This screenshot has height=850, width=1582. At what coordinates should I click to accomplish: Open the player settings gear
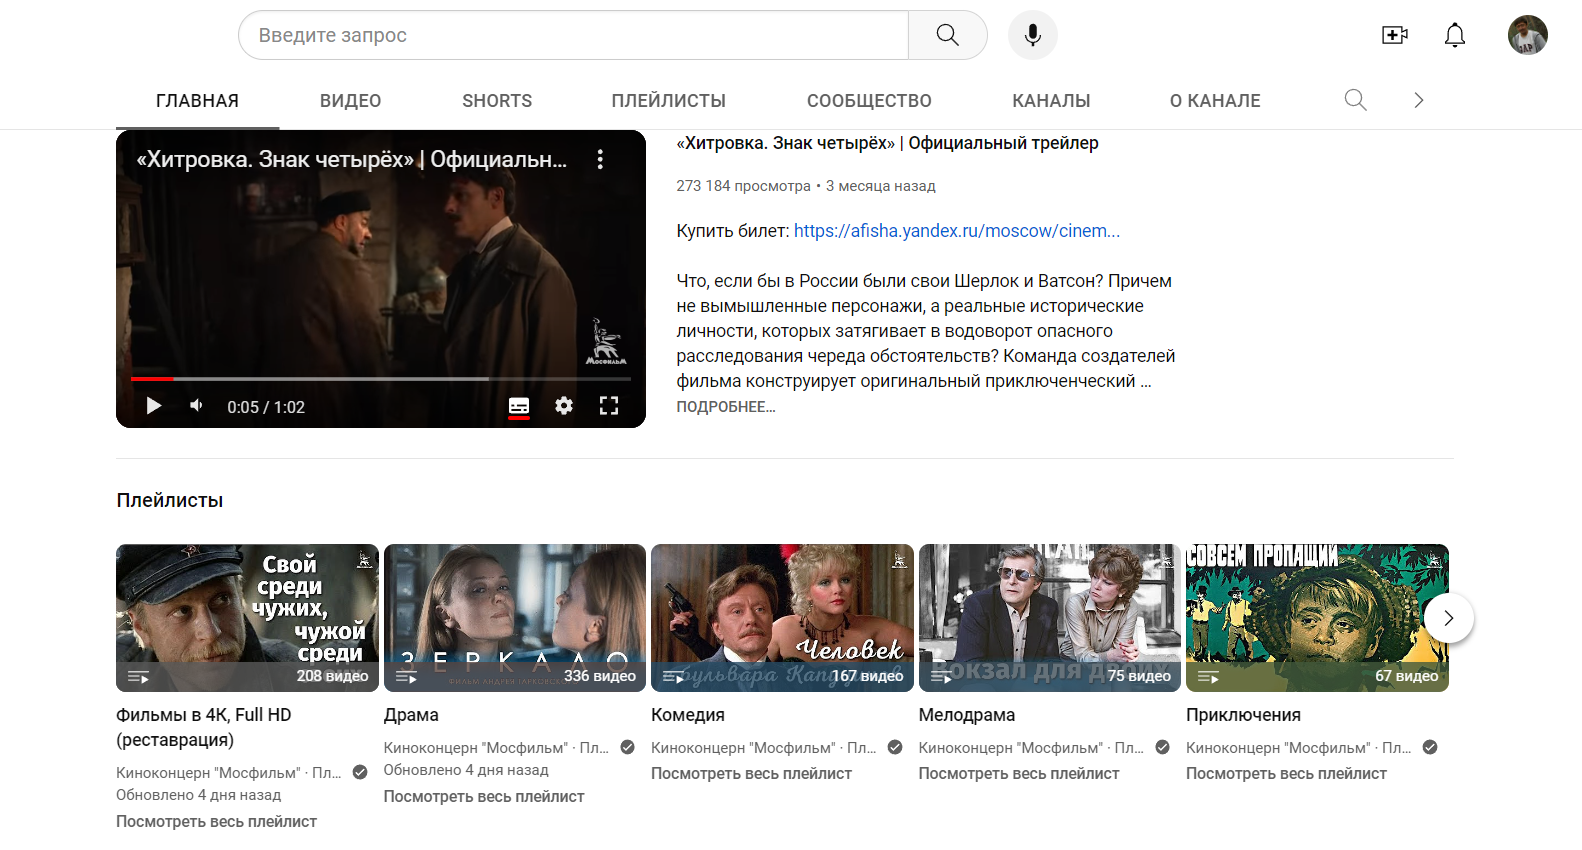pyautogui.click(x=564, y=406)
